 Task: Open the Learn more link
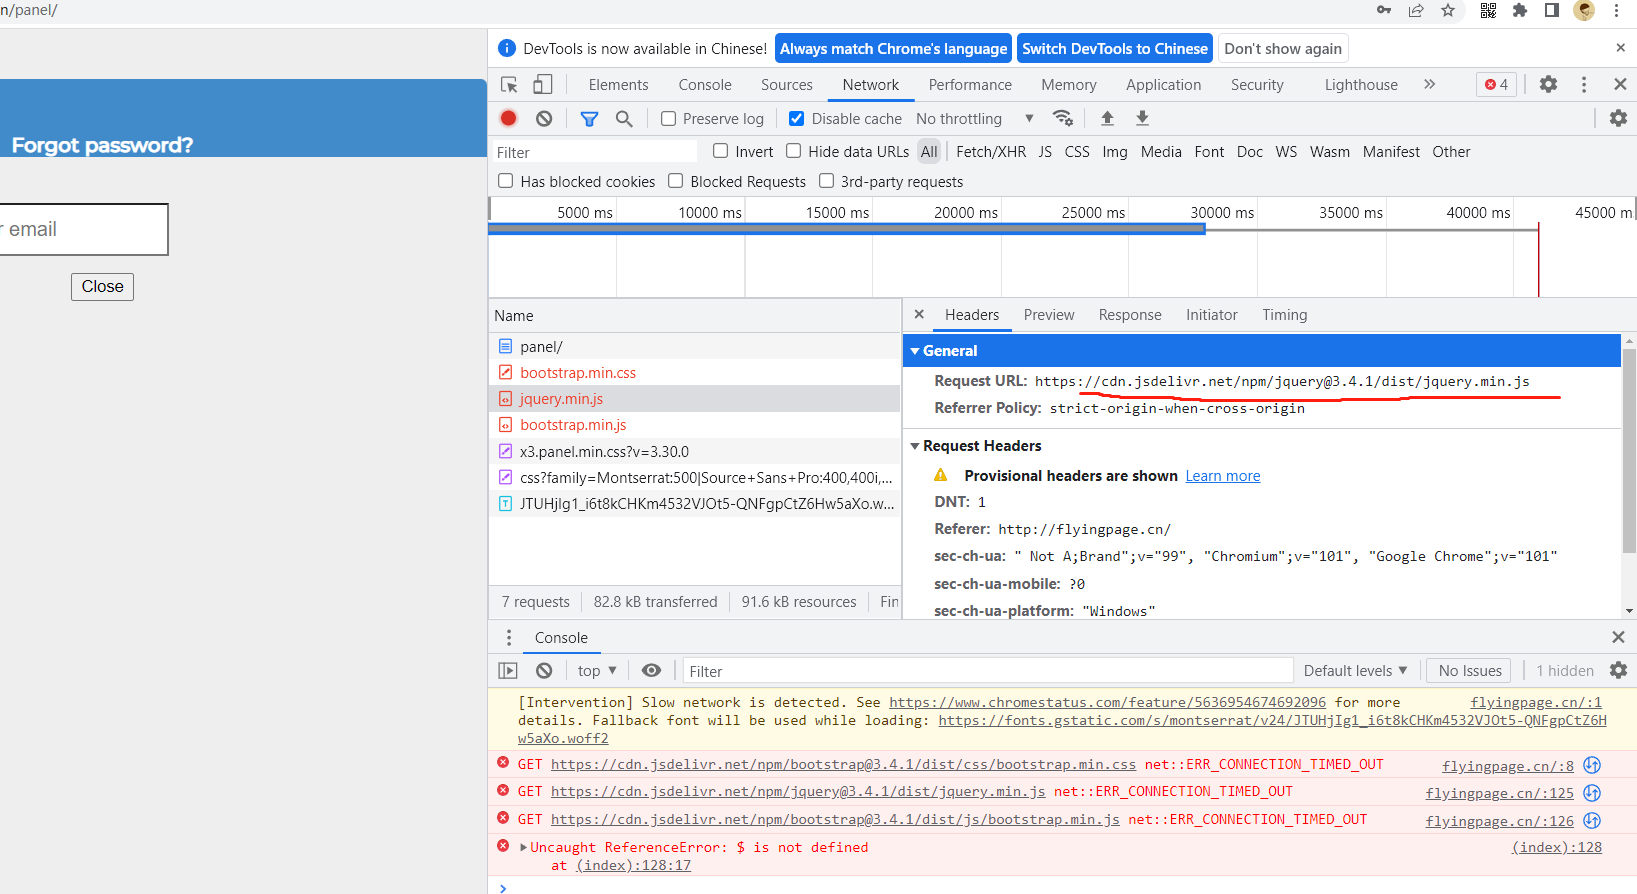tap(1222, 476)
